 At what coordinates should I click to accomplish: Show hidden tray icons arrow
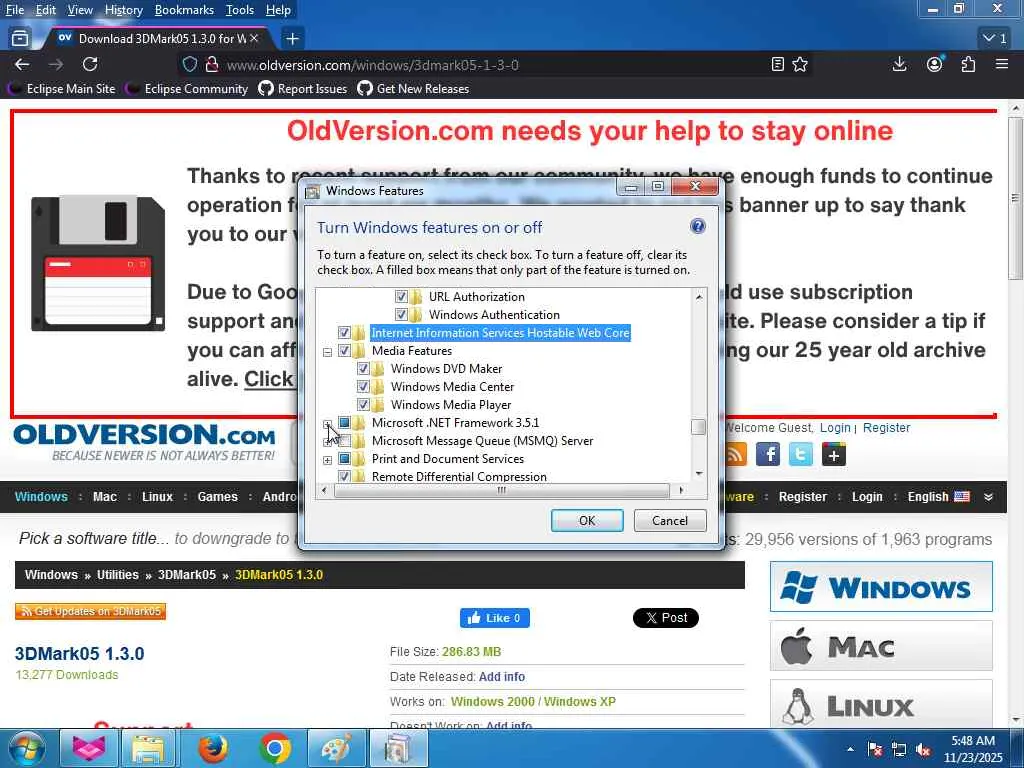click(x=850, y=749)
